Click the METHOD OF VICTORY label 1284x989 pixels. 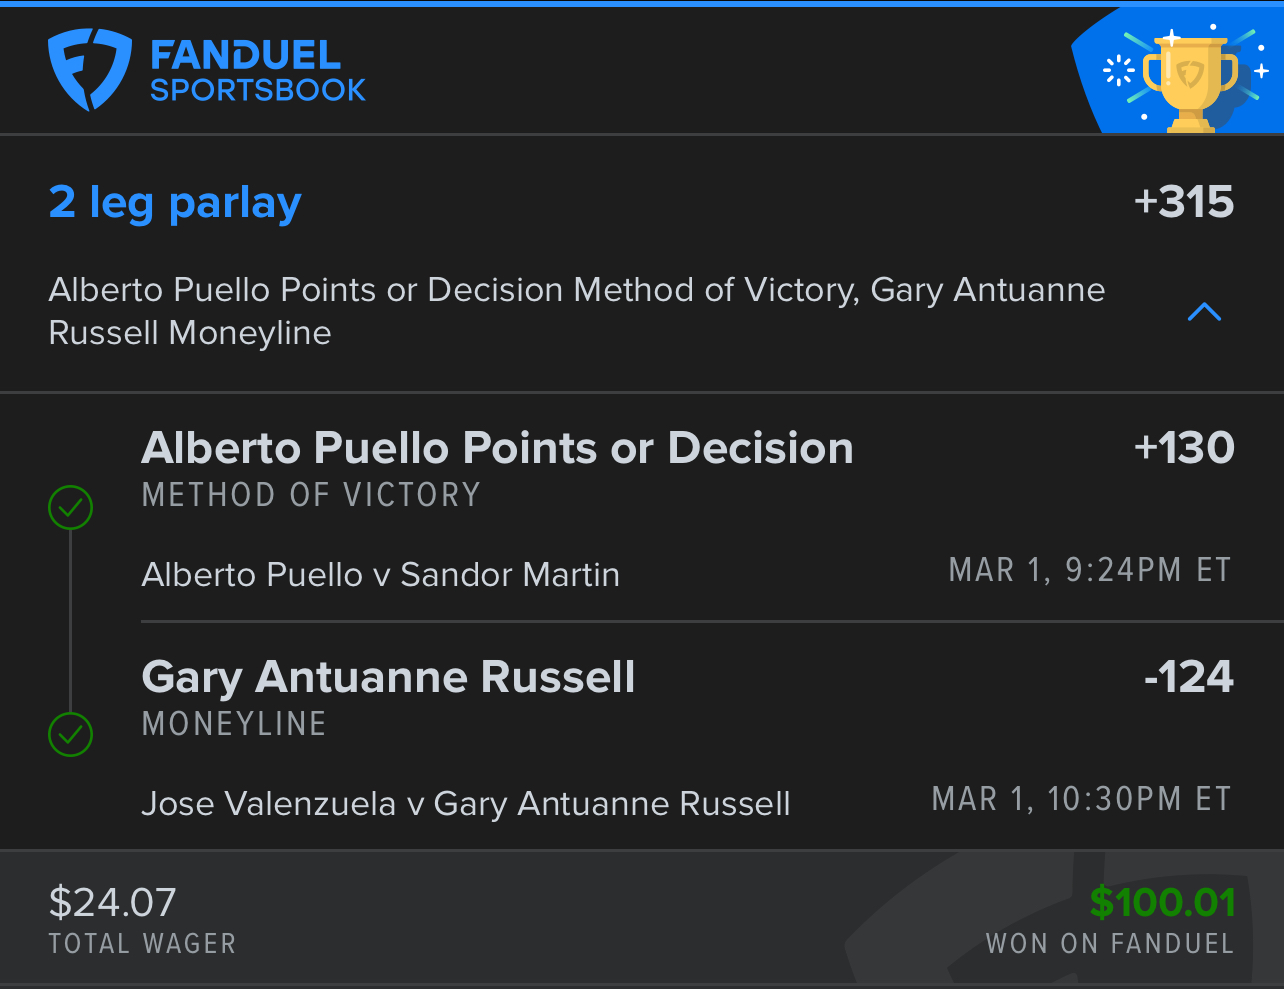pyautogui.click(x=311, y=495)
